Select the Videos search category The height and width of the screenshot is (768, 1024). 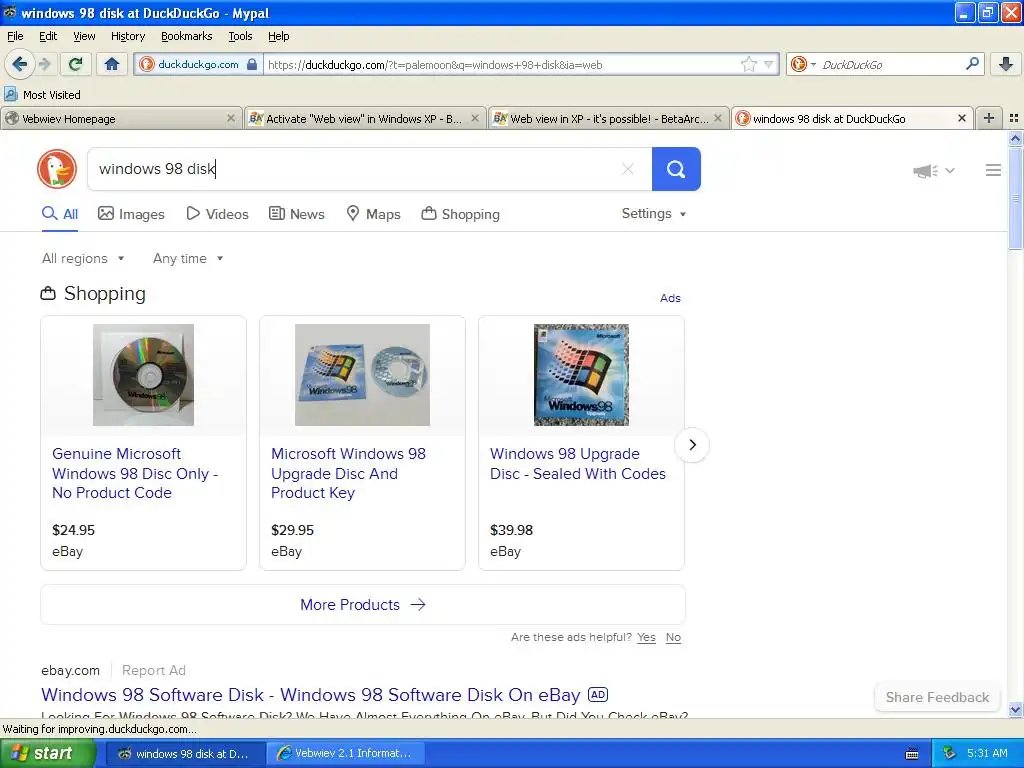click(x=217, y=214)
